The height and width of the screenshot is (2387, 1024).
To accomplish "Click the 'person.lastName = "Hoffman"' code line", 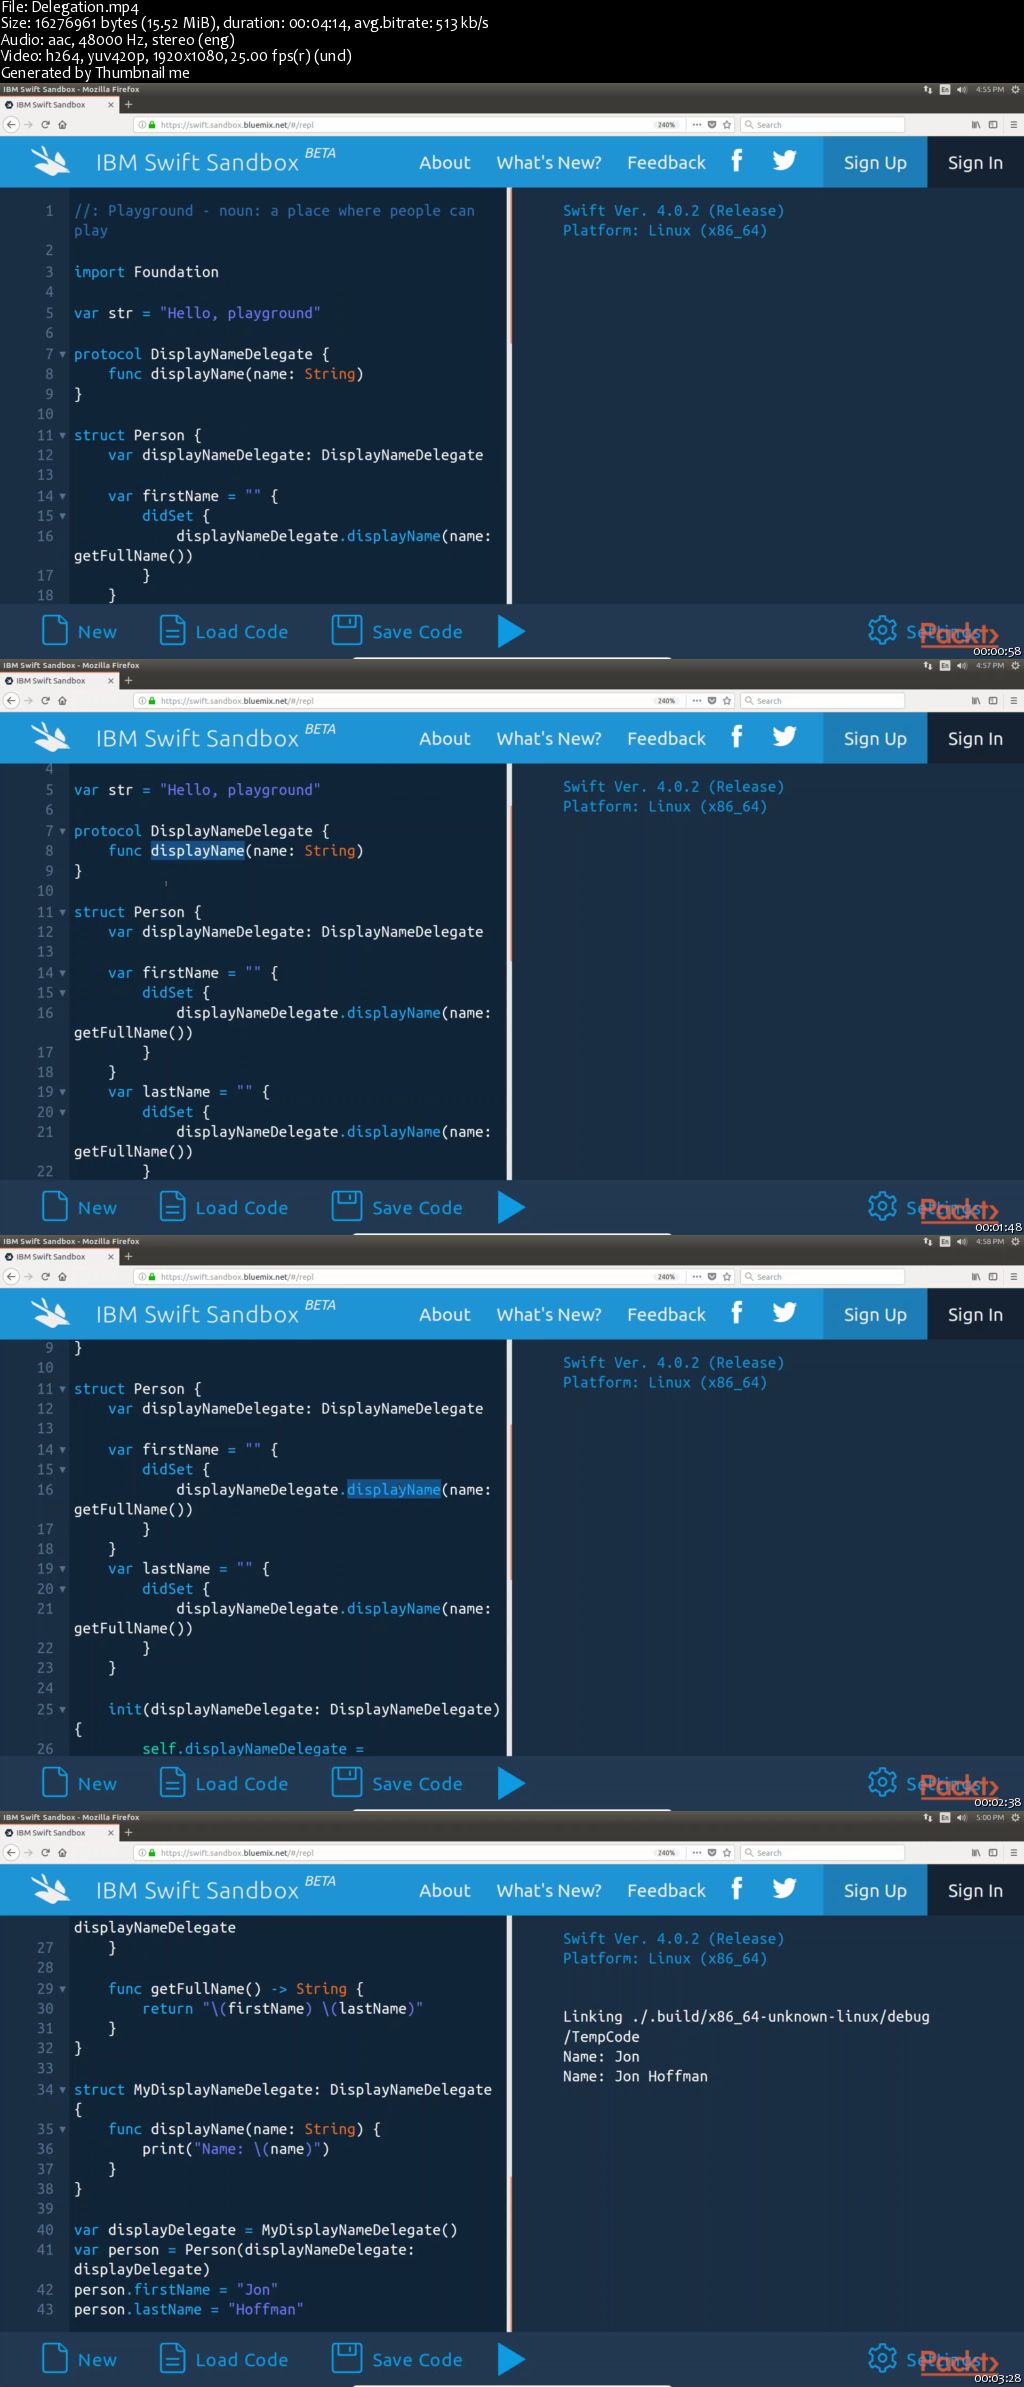I will point(188,2309).
